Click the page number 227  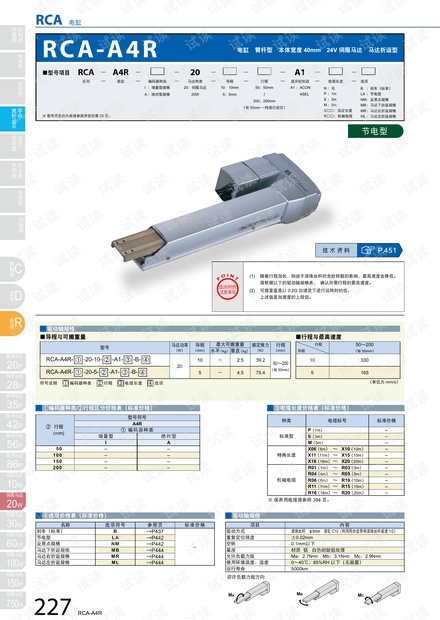point(53,607)
